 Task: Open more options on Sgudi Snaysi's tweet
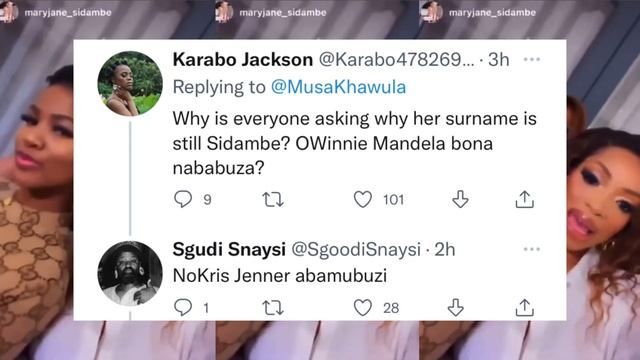pos(532,249)
